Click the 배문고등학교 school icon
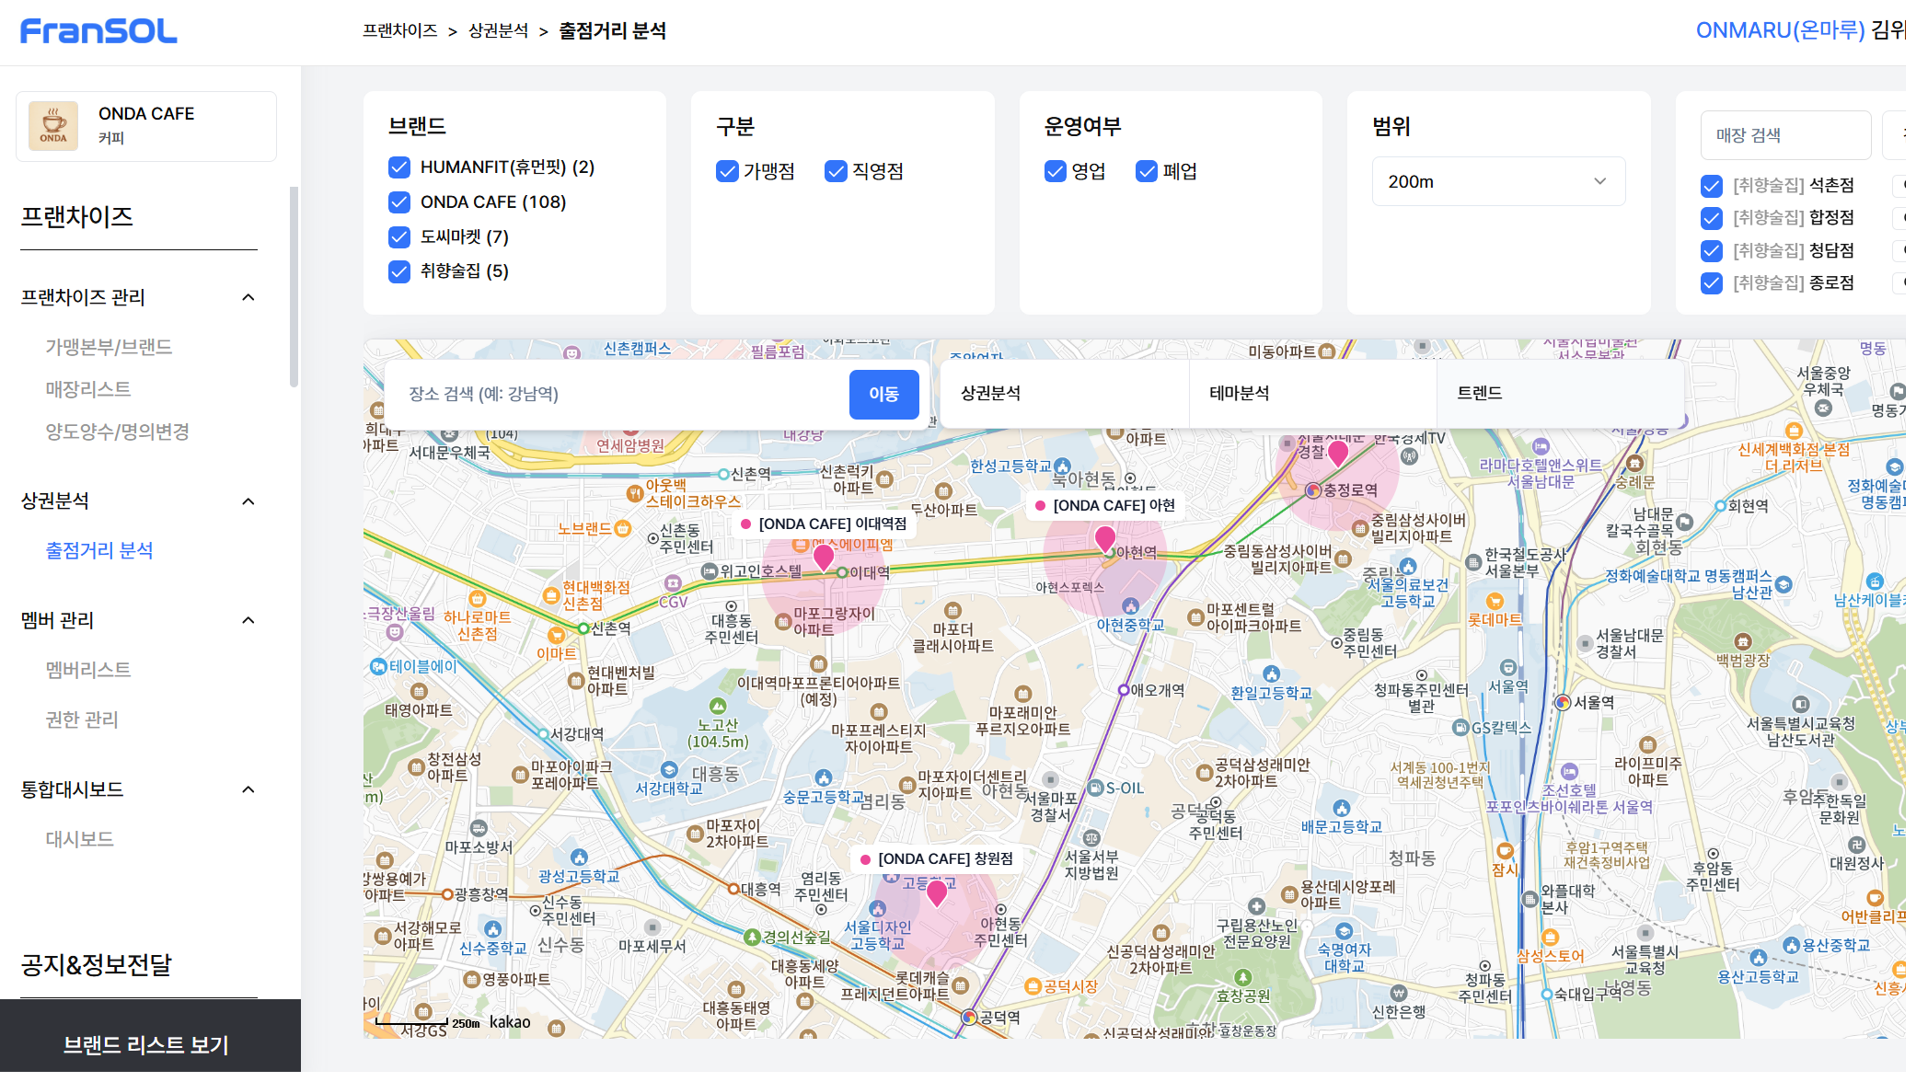 (1341, 808)
